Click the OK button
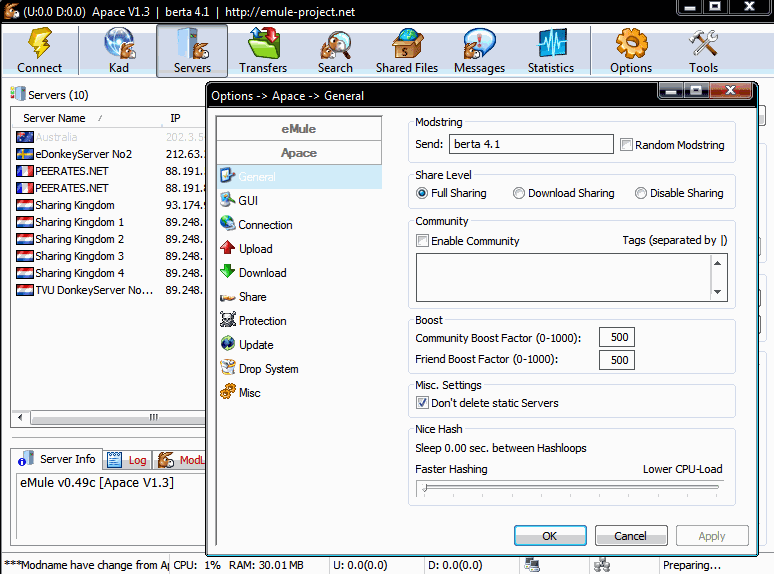Screen dimensions: 774x574 tap(550, 536)
